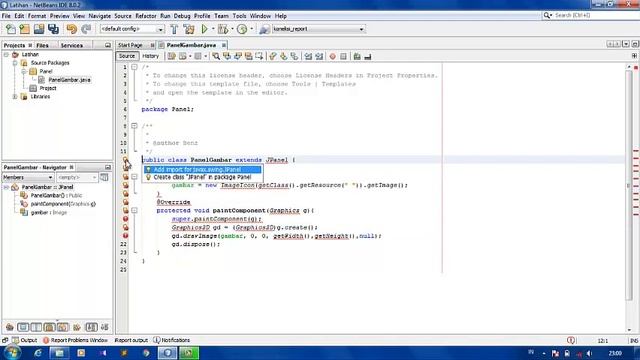
Task: Click the Windows Start button
Action: tap(12, 353)
